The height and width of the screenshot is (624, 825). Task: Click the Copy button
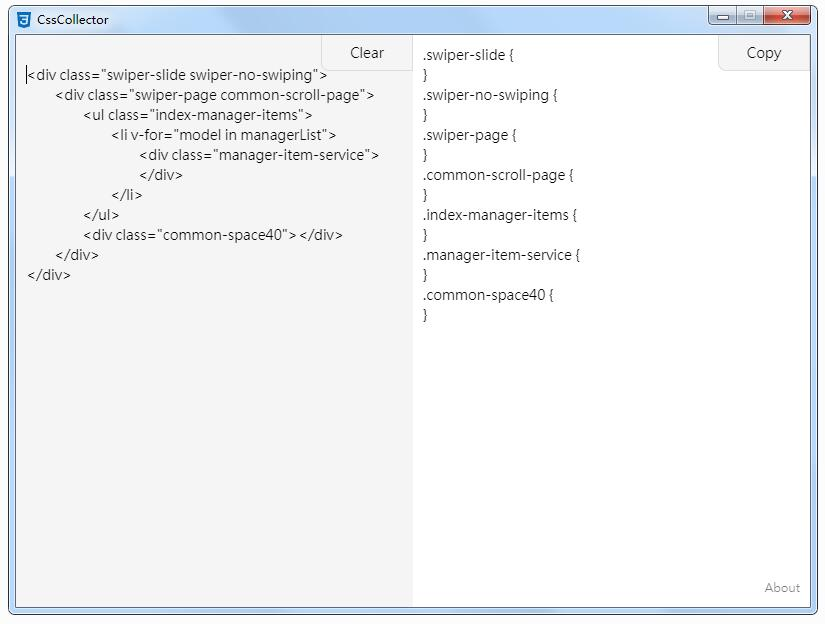(x=763, y=53)
